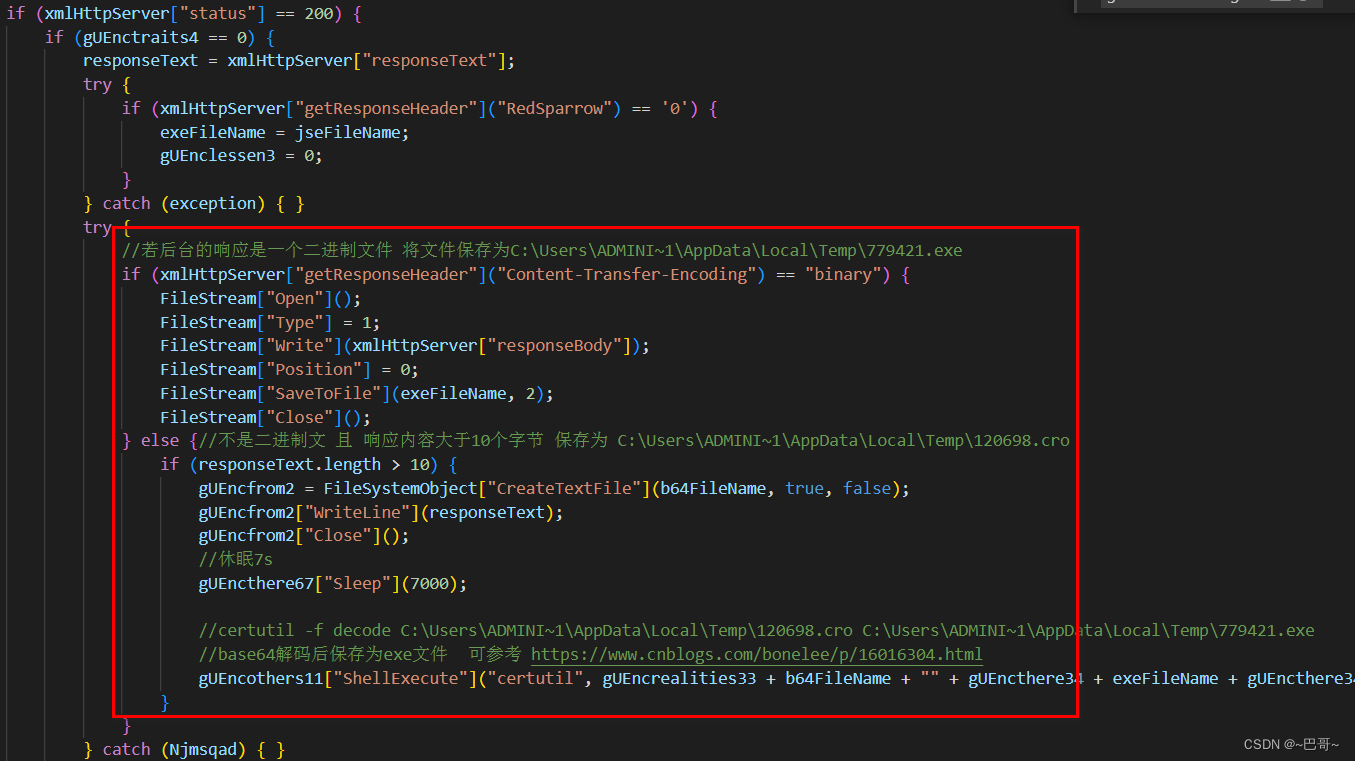
Task: Click the xmlHttpServer["status"] == 200 line
Action: [184, 13]
